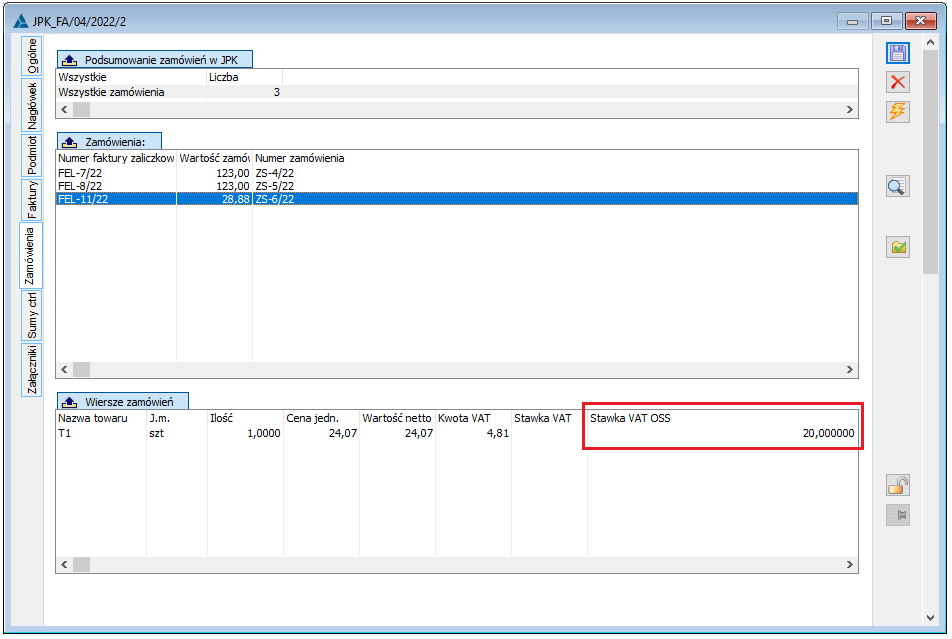This screenshot has height=639, width=952.
Task: Click the app logo icon in the title bar
Action: point(21,21)
